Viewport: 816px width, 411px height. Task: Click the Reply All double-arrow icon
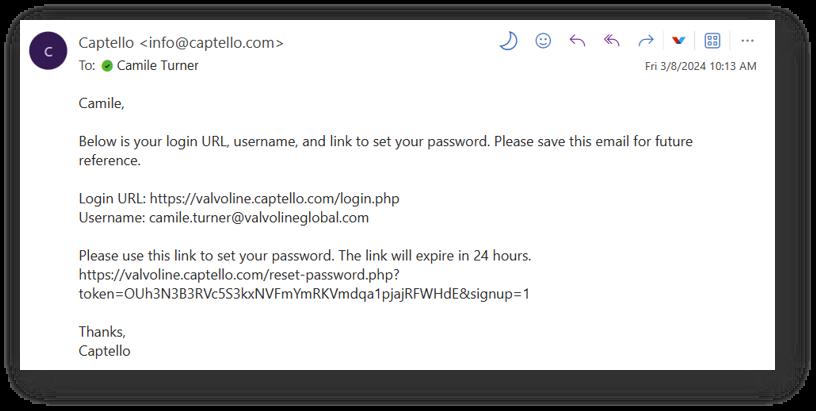[611, 41]
